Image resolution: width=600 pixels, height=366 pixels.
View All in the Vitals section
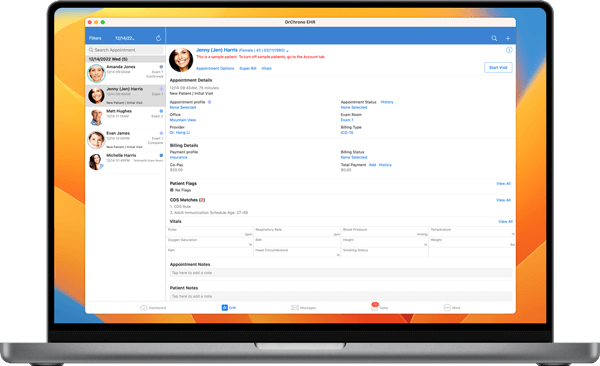pos(505,222)
